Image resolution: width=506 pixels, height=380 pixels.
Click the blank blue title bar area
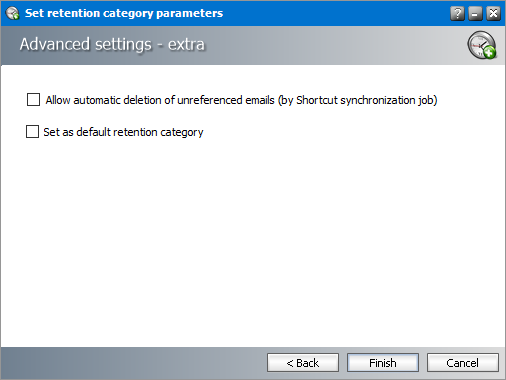pyautogui.click(x=333, y=13)
